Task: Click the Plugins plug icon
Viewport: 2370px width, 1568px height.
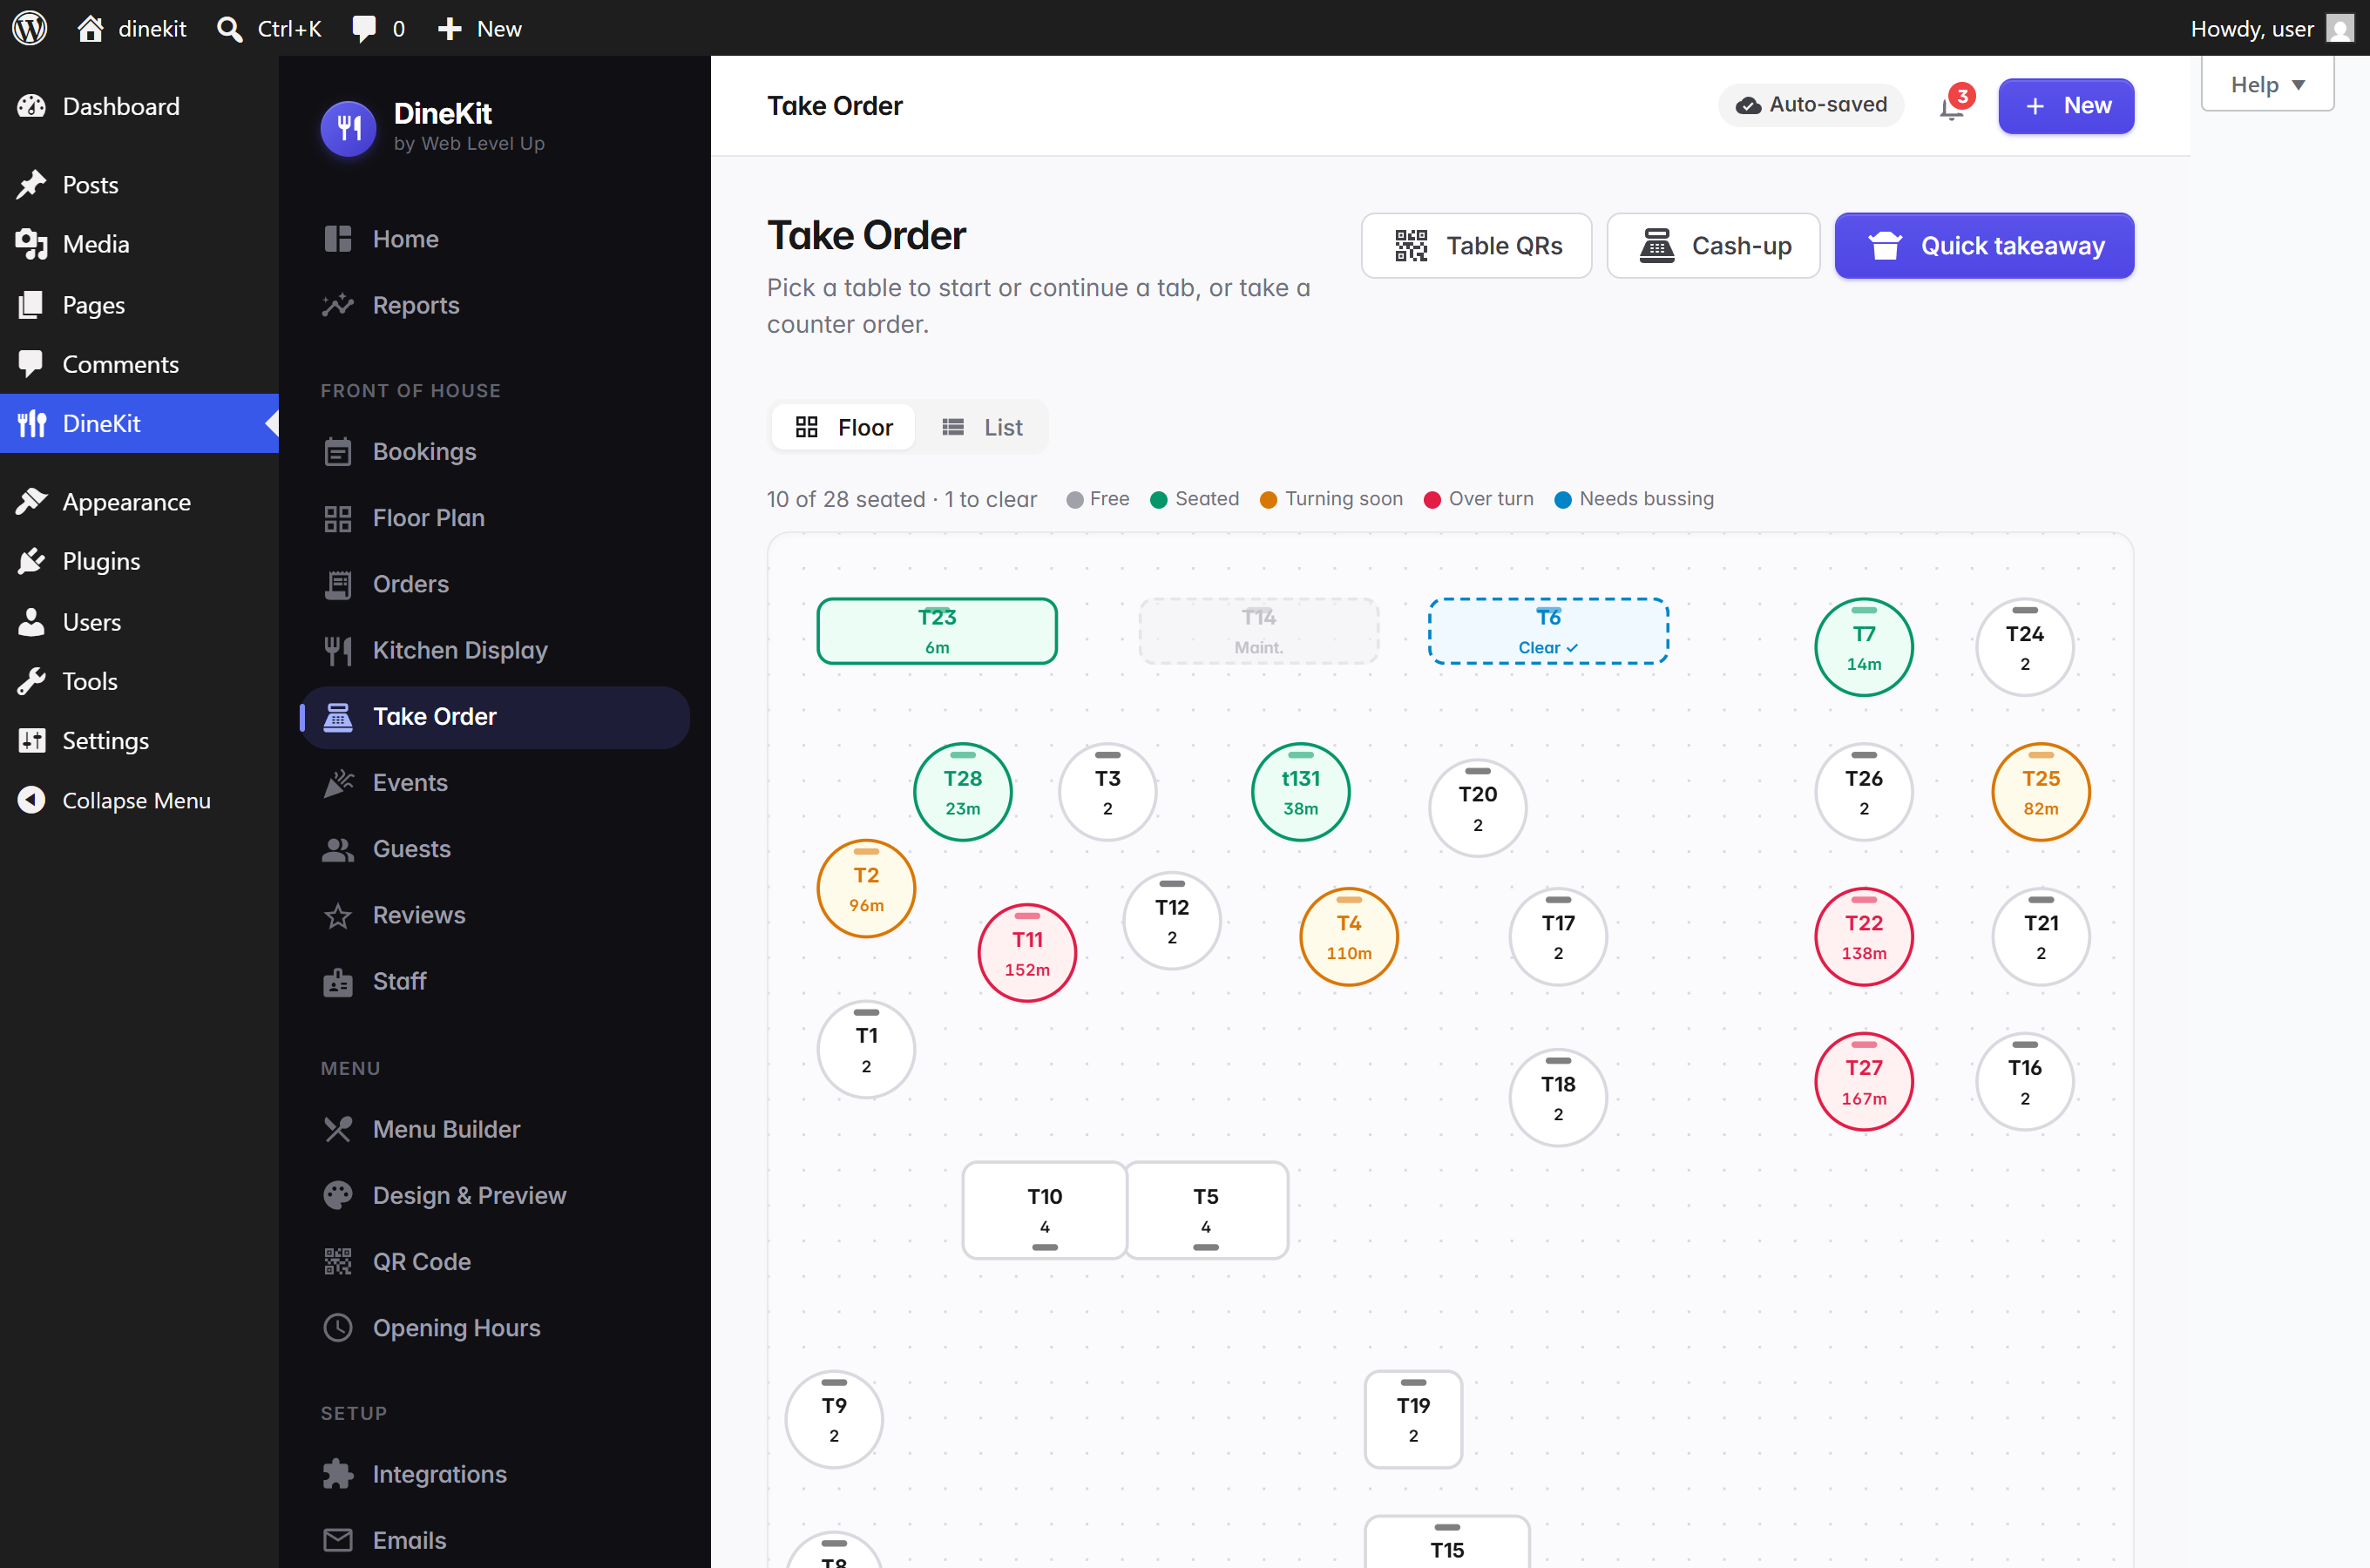Action: pyautogui.click(x=31, y=561)
